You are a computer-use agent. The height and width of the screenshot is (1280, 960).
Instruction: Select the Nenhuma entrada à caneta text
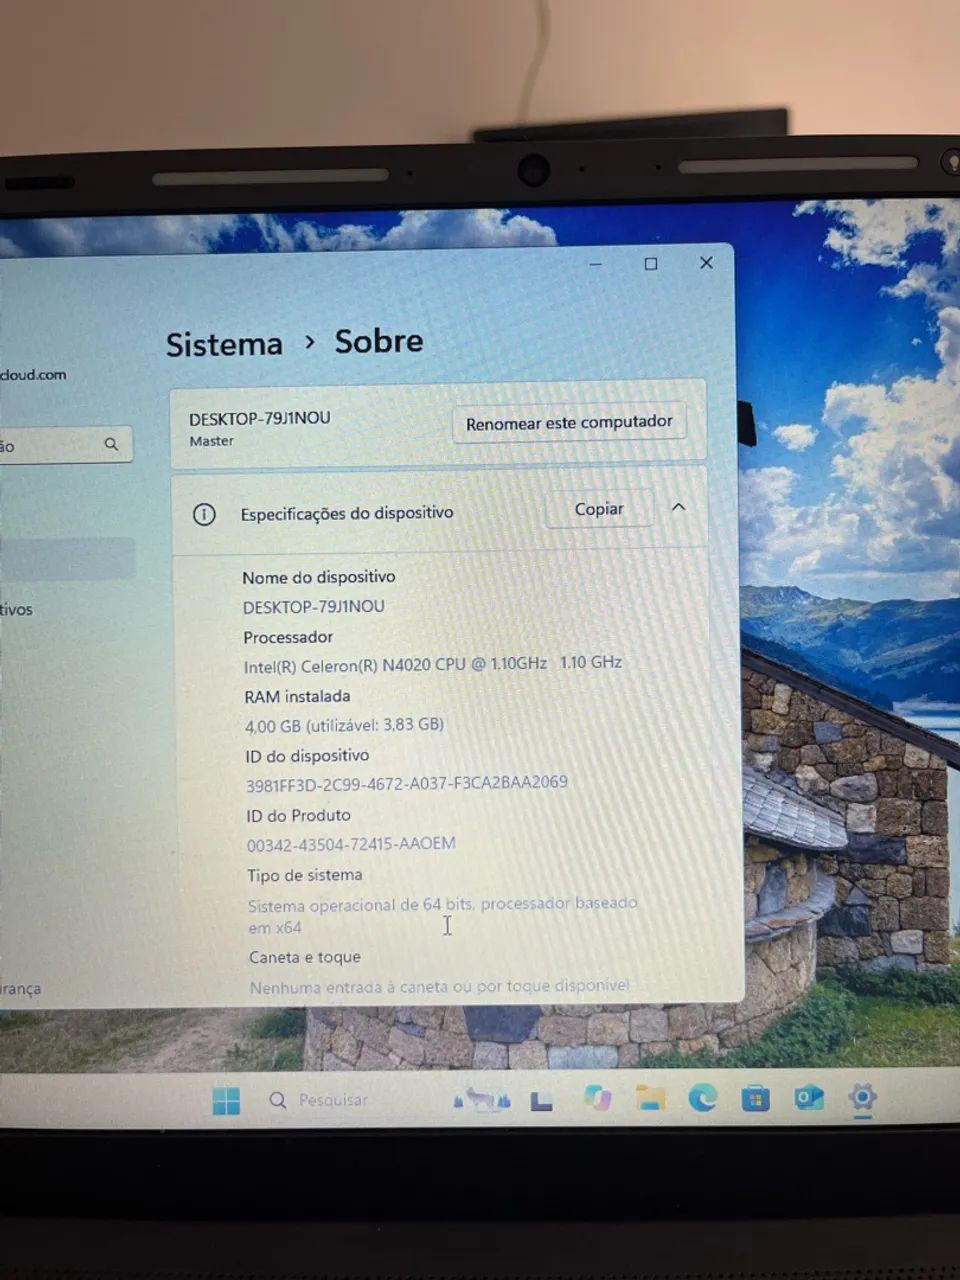440,986
